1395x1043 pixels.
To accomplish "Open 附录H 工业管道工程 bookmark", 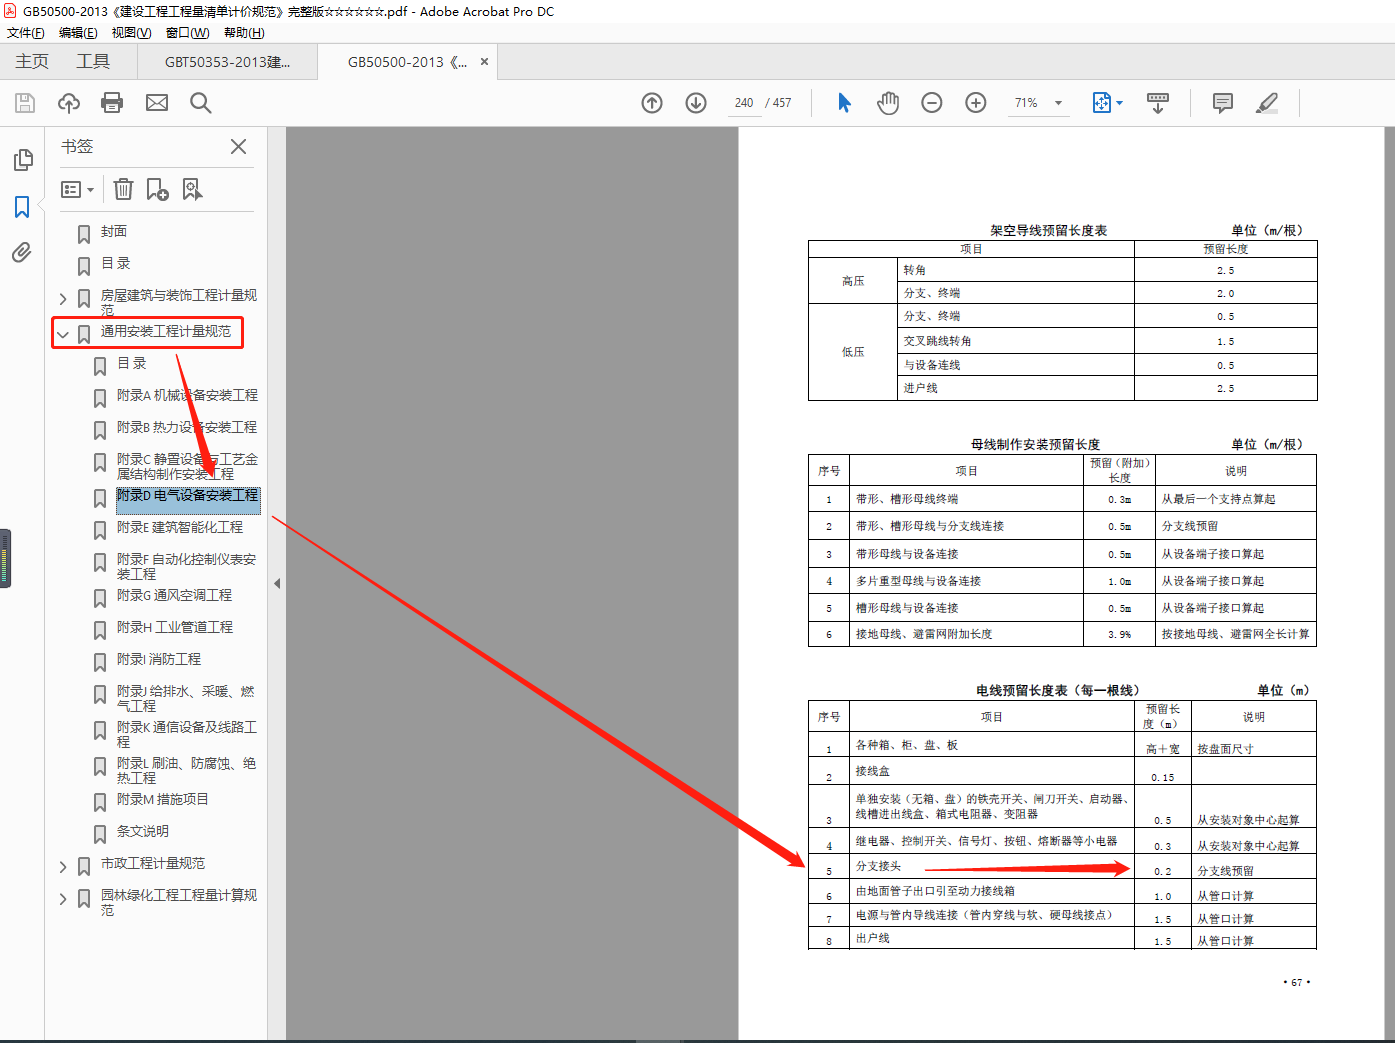I will pos(175,627).
